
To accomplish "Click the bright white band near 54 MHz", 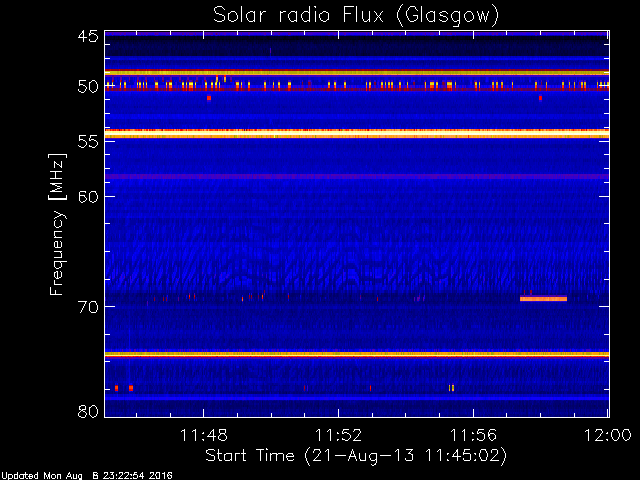I will coord(357,133).
